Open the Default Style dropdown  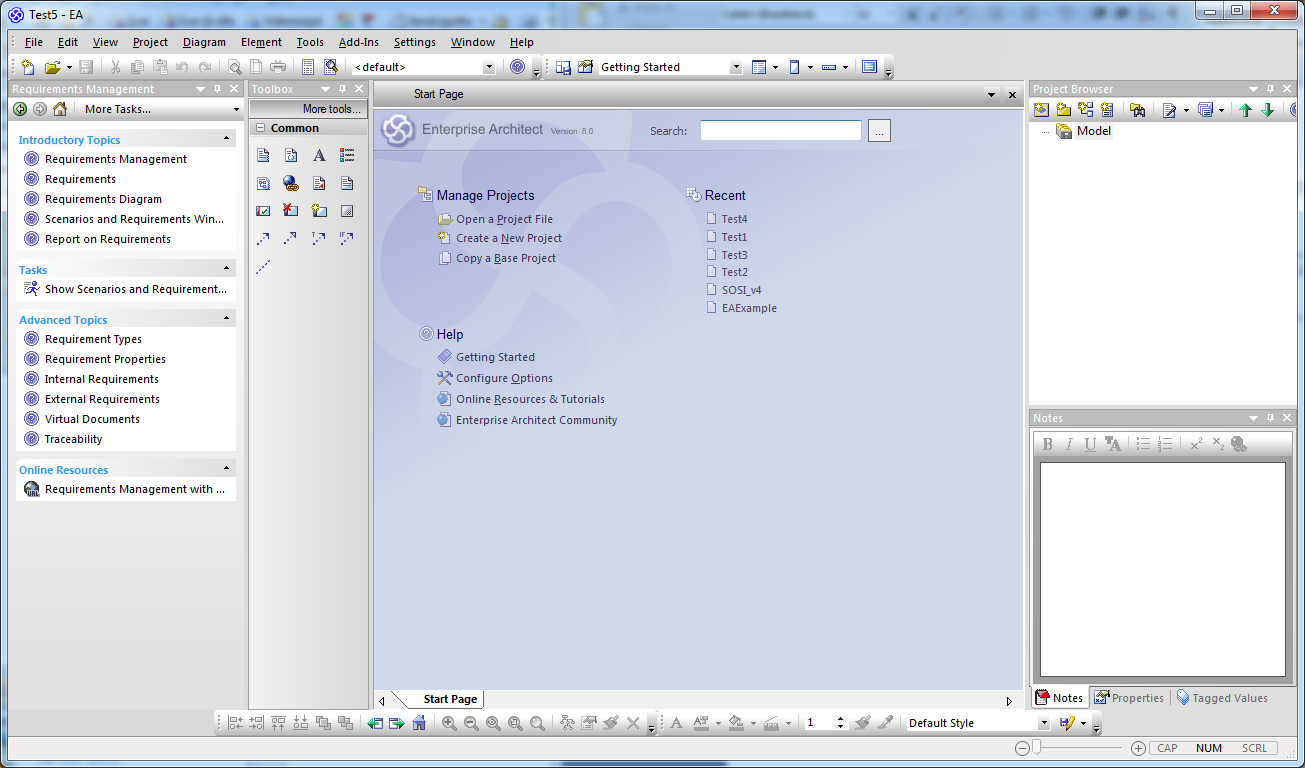[1044, 723]
